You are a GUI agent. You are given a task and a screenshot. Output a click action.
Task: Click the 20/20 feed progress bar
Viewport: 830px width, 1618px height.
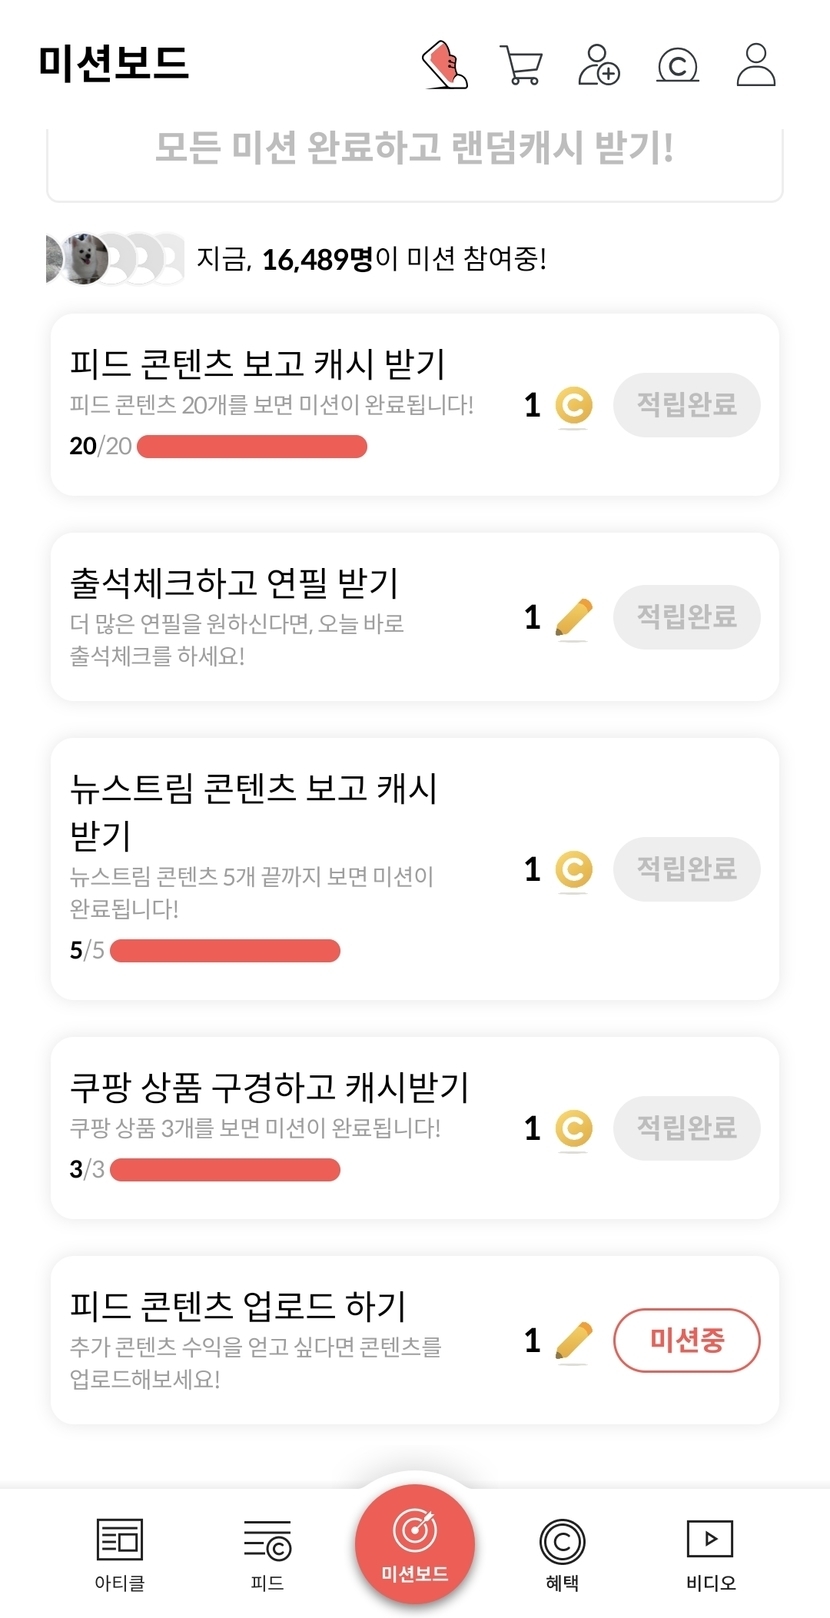[x=251, y=447]
